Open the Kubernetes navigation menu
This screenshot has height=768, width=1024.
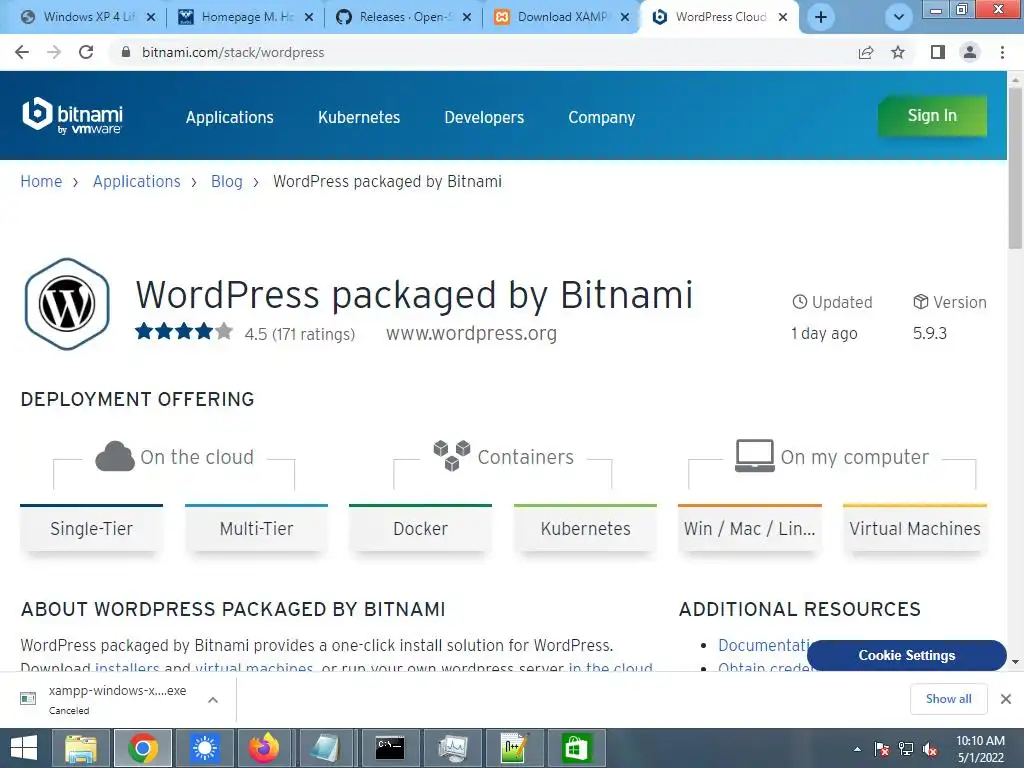(x=359, y=118)
